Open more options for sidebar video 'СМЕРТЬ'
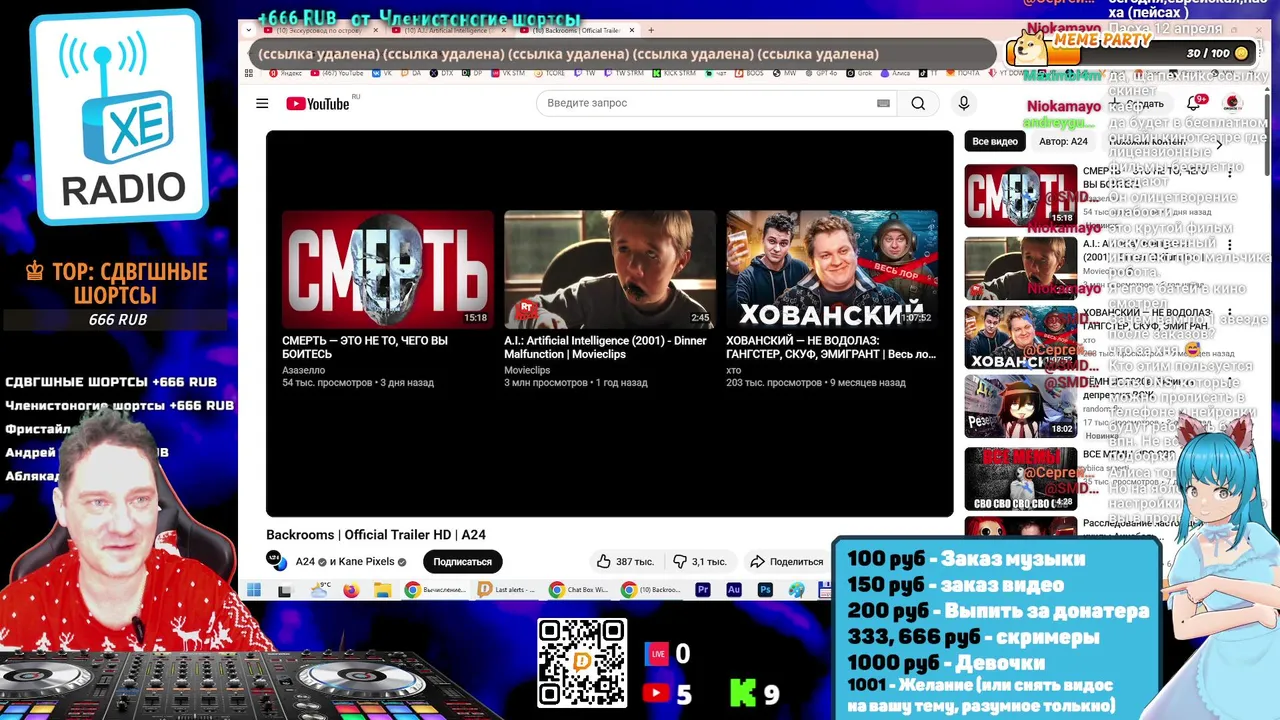This screenshot has height=720, width=1280. click(1230, 172)
